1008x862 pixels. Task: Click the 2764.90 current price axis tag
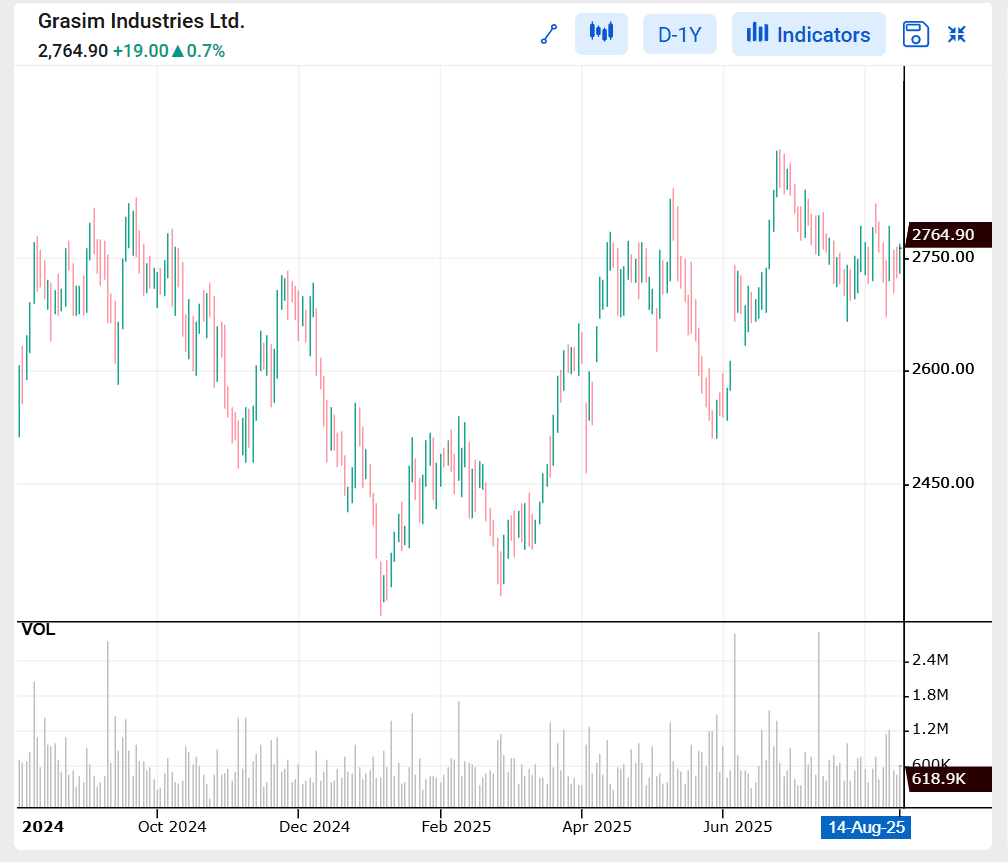pyautogui.click(x=948, y=235)
